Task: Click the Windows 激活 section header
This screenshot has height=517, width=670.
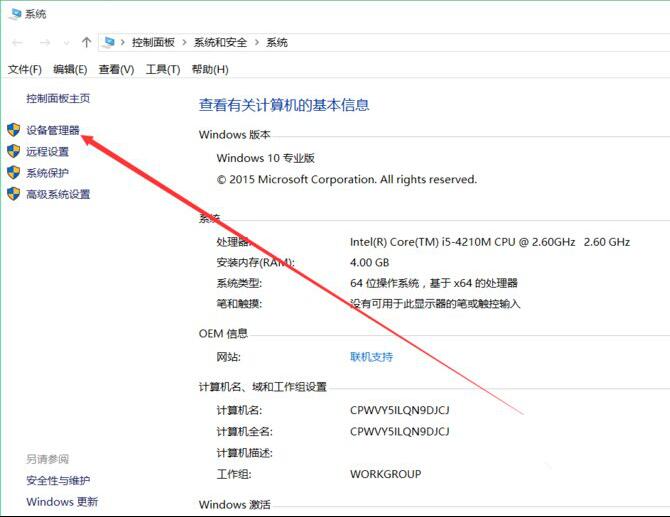Action: [235, 505]
